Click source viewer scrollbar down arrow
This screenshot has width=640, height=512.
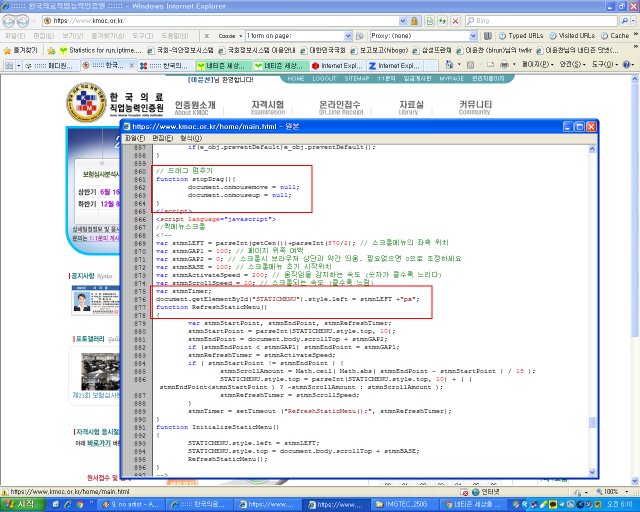[592, 472]
